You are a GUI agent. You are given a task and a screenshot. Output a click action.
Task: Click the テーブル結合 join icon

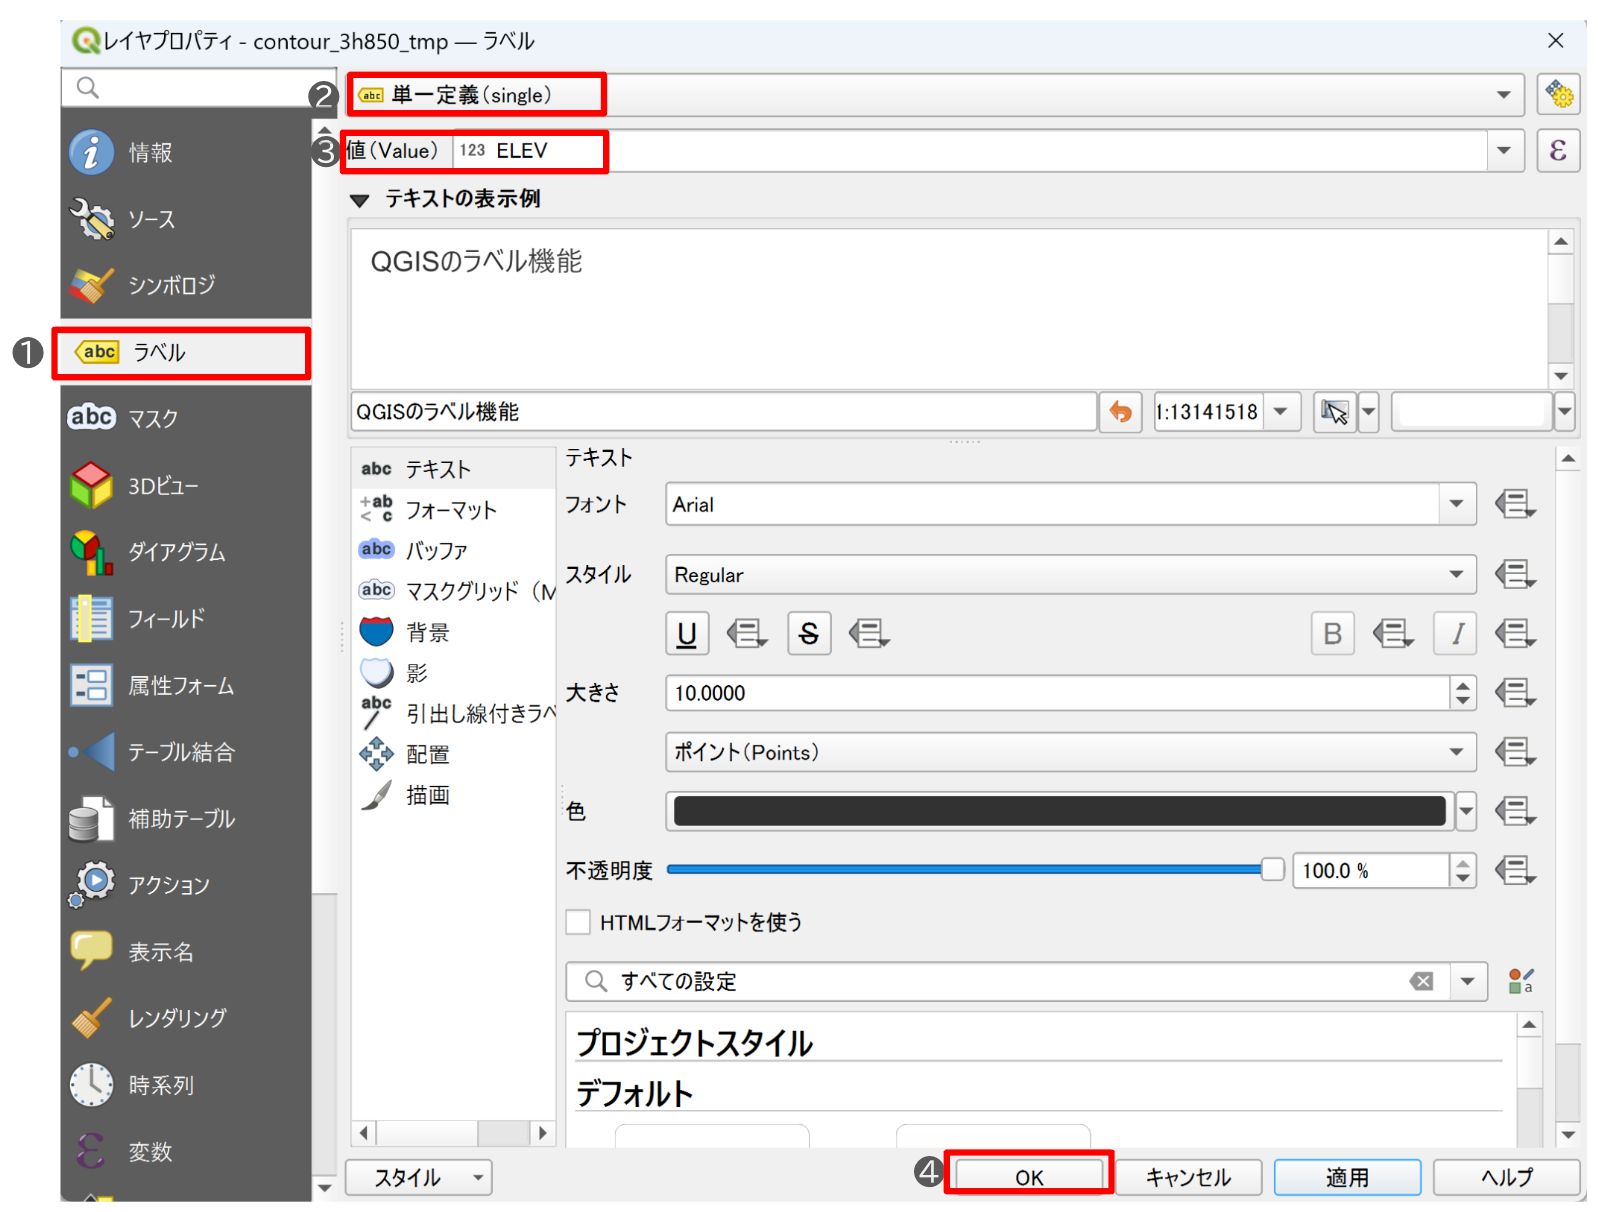click(91, 752)
